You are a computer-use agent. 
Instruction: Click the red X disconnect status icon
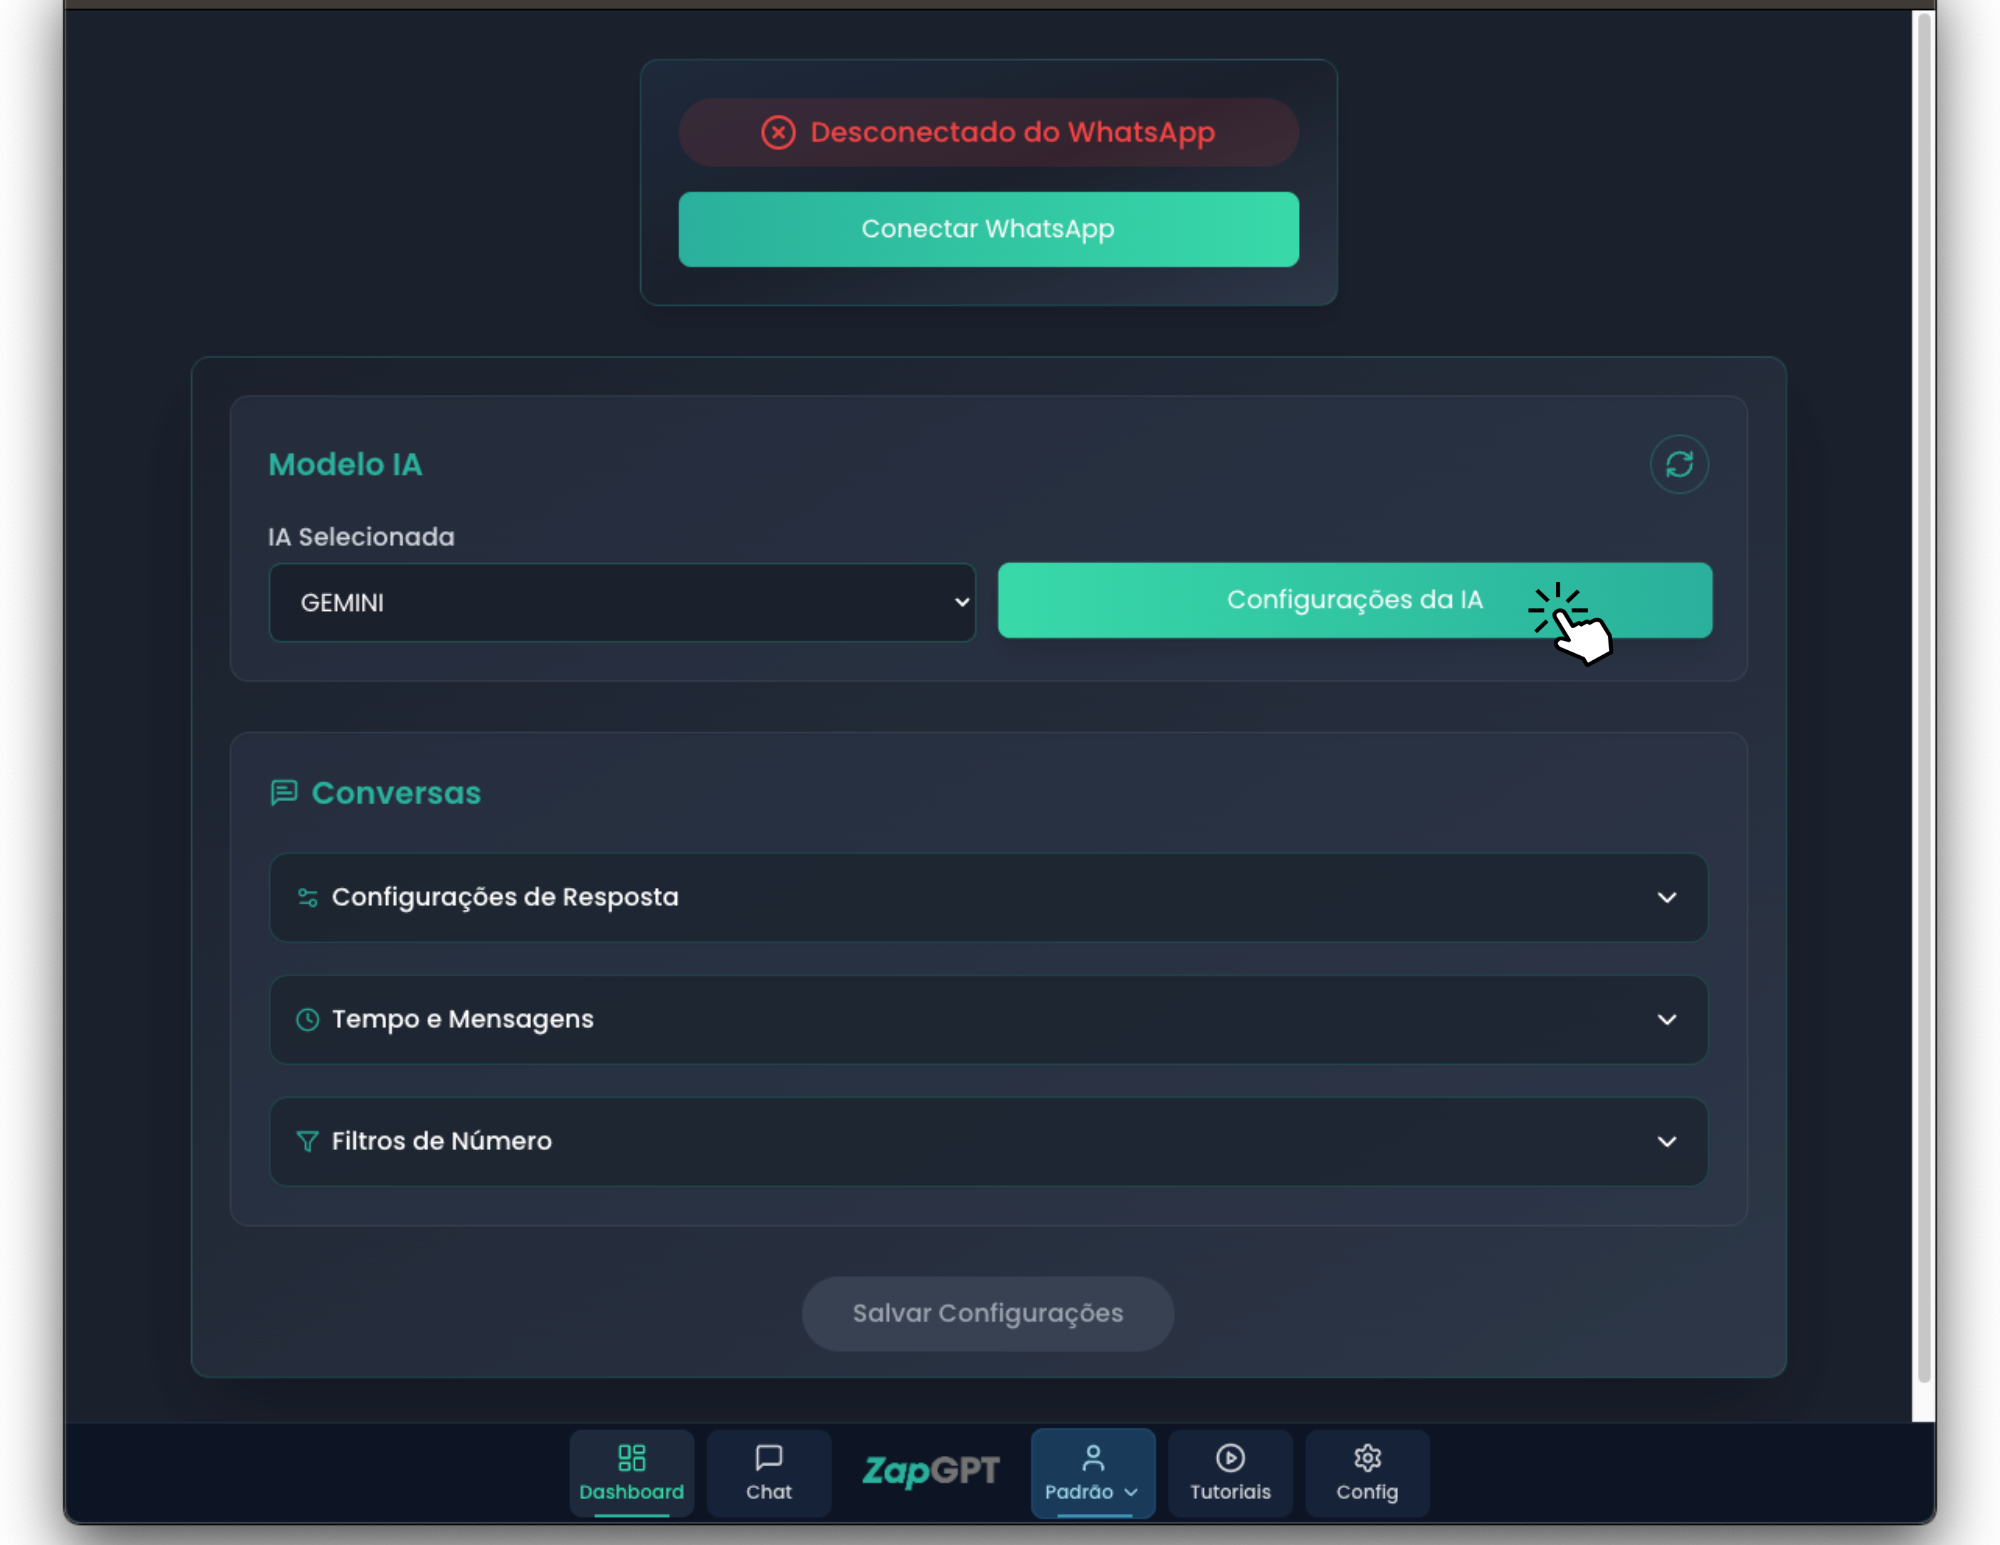778,132
